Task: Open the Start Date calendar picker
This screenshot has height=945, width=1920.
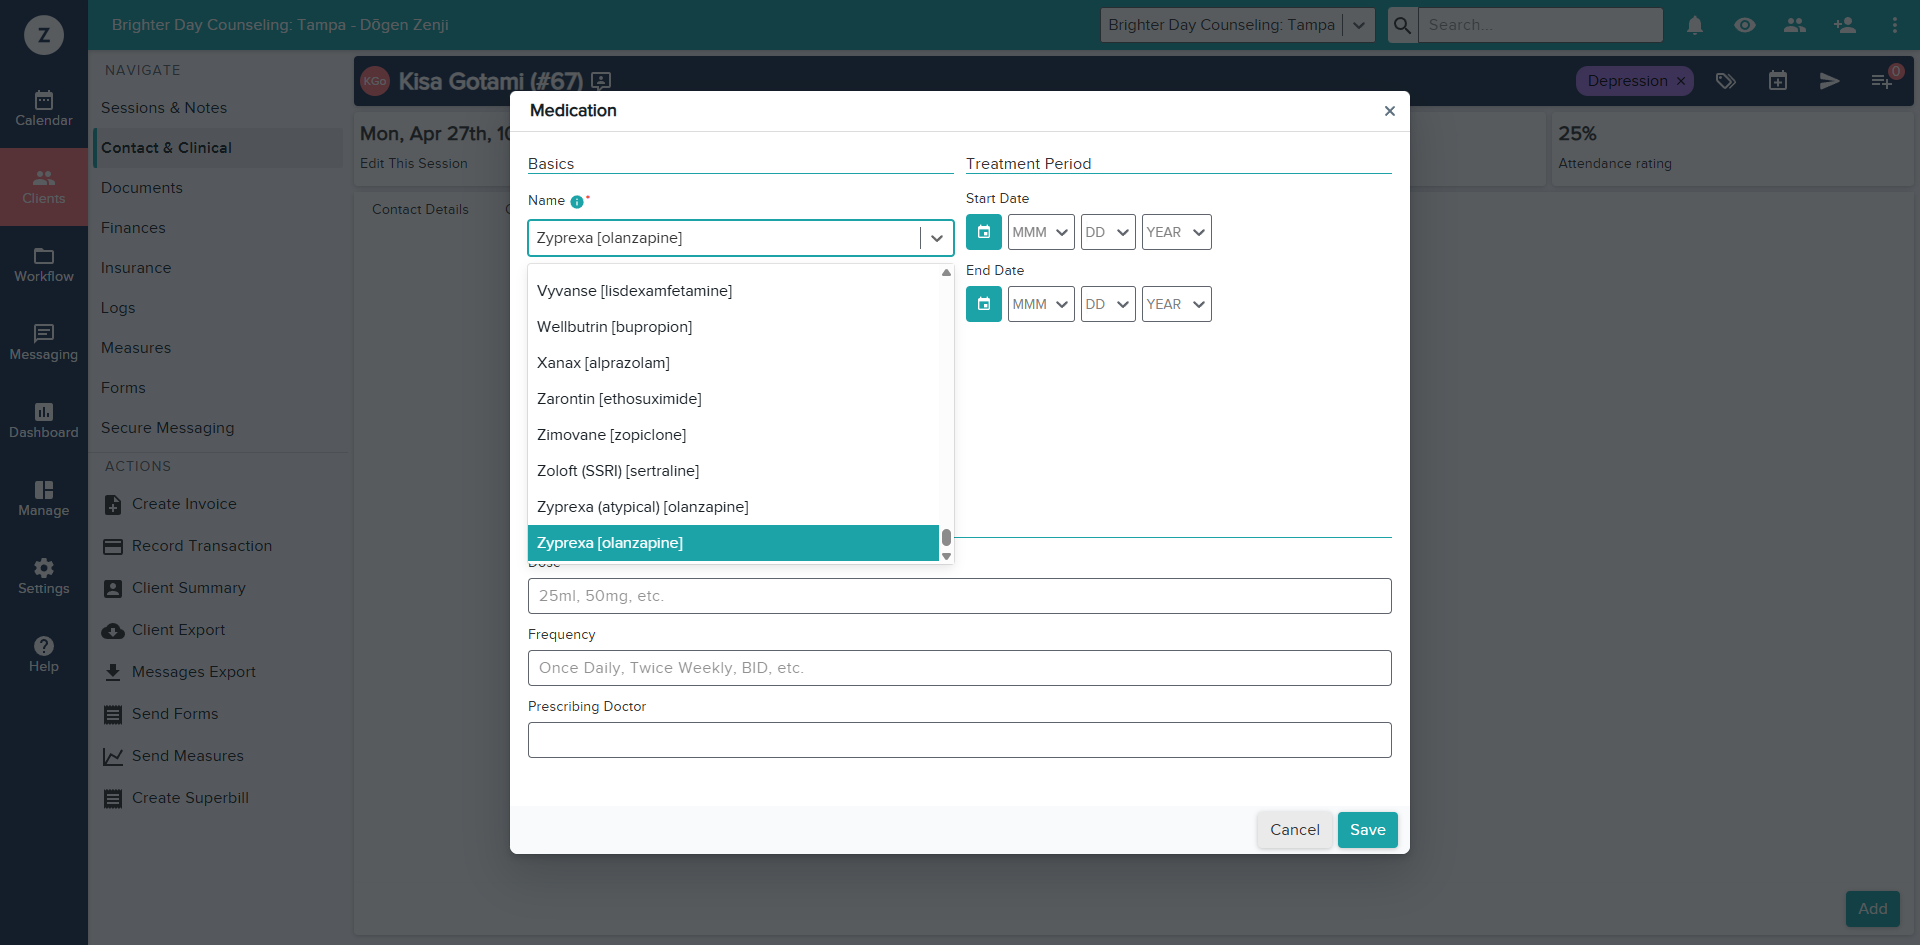Action: (x=984, y=232)
